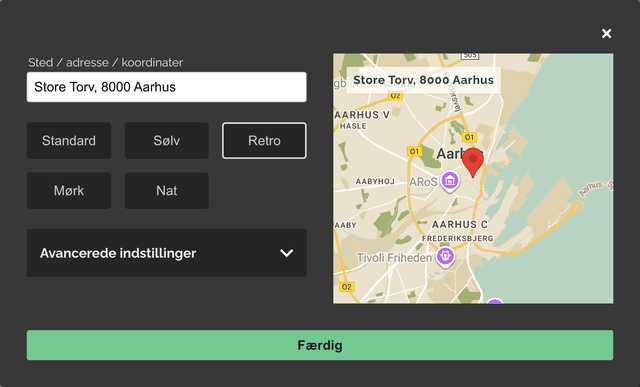Click the AARHUS C district label on map
The width and height of the screenshot is (640, 387).
coord(460,225)
